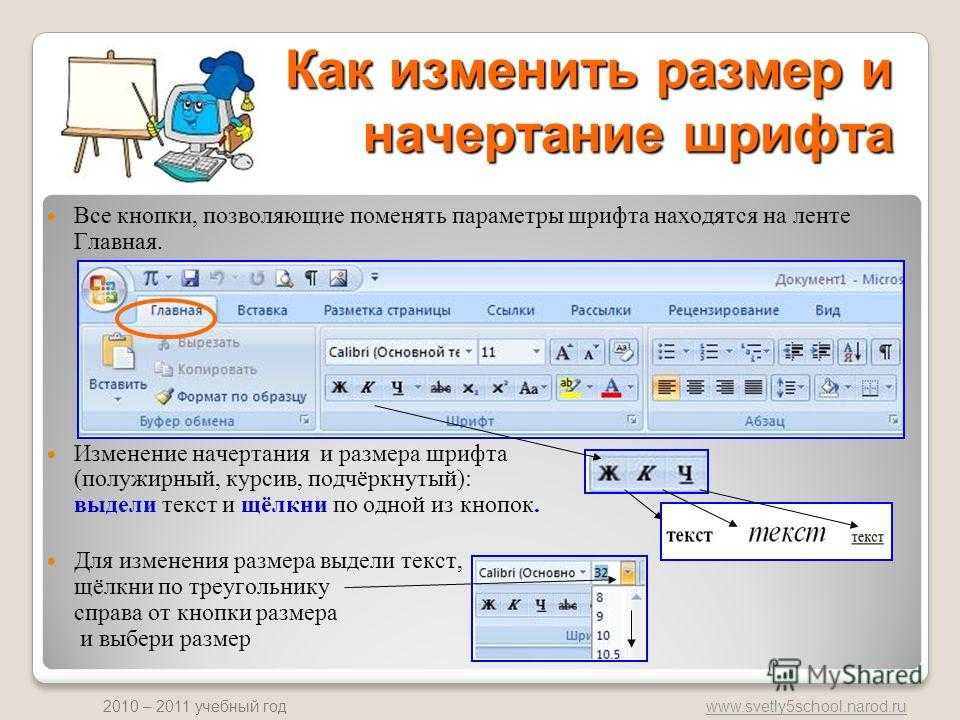Click the equation π icon in quick access
The height and width of the screenshot is (720, 960).
coord(151,279)
